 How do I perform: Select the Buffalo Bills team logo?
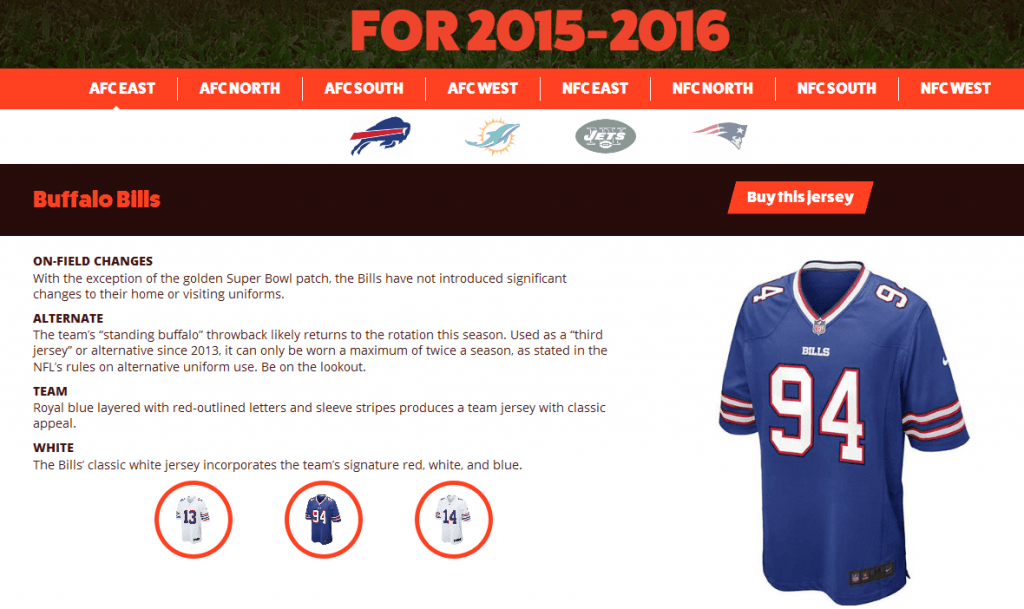pos(380,136)
